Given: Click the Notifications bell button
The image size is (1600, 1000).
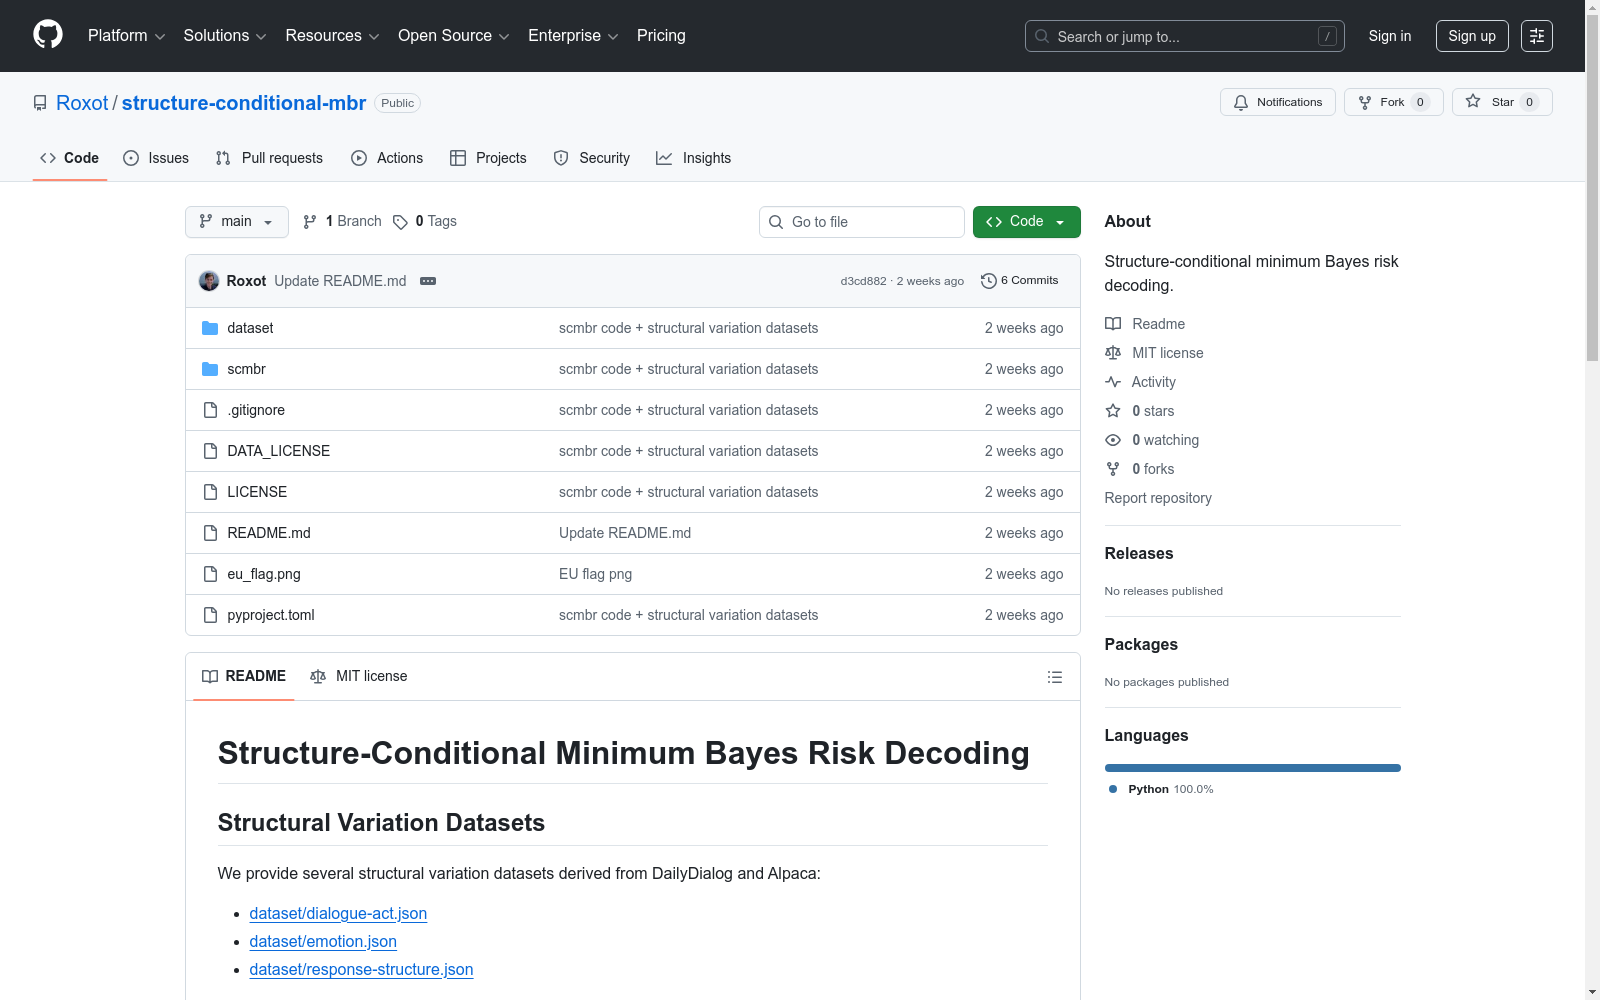Looking at the screenshot, I should (x=1277, y=102).
